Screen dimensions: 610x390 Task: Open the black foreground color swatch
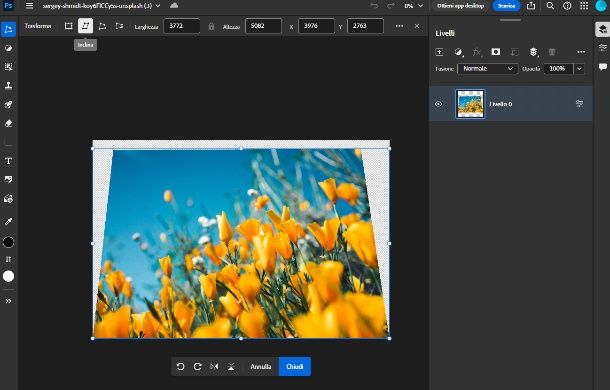[8, 242]
